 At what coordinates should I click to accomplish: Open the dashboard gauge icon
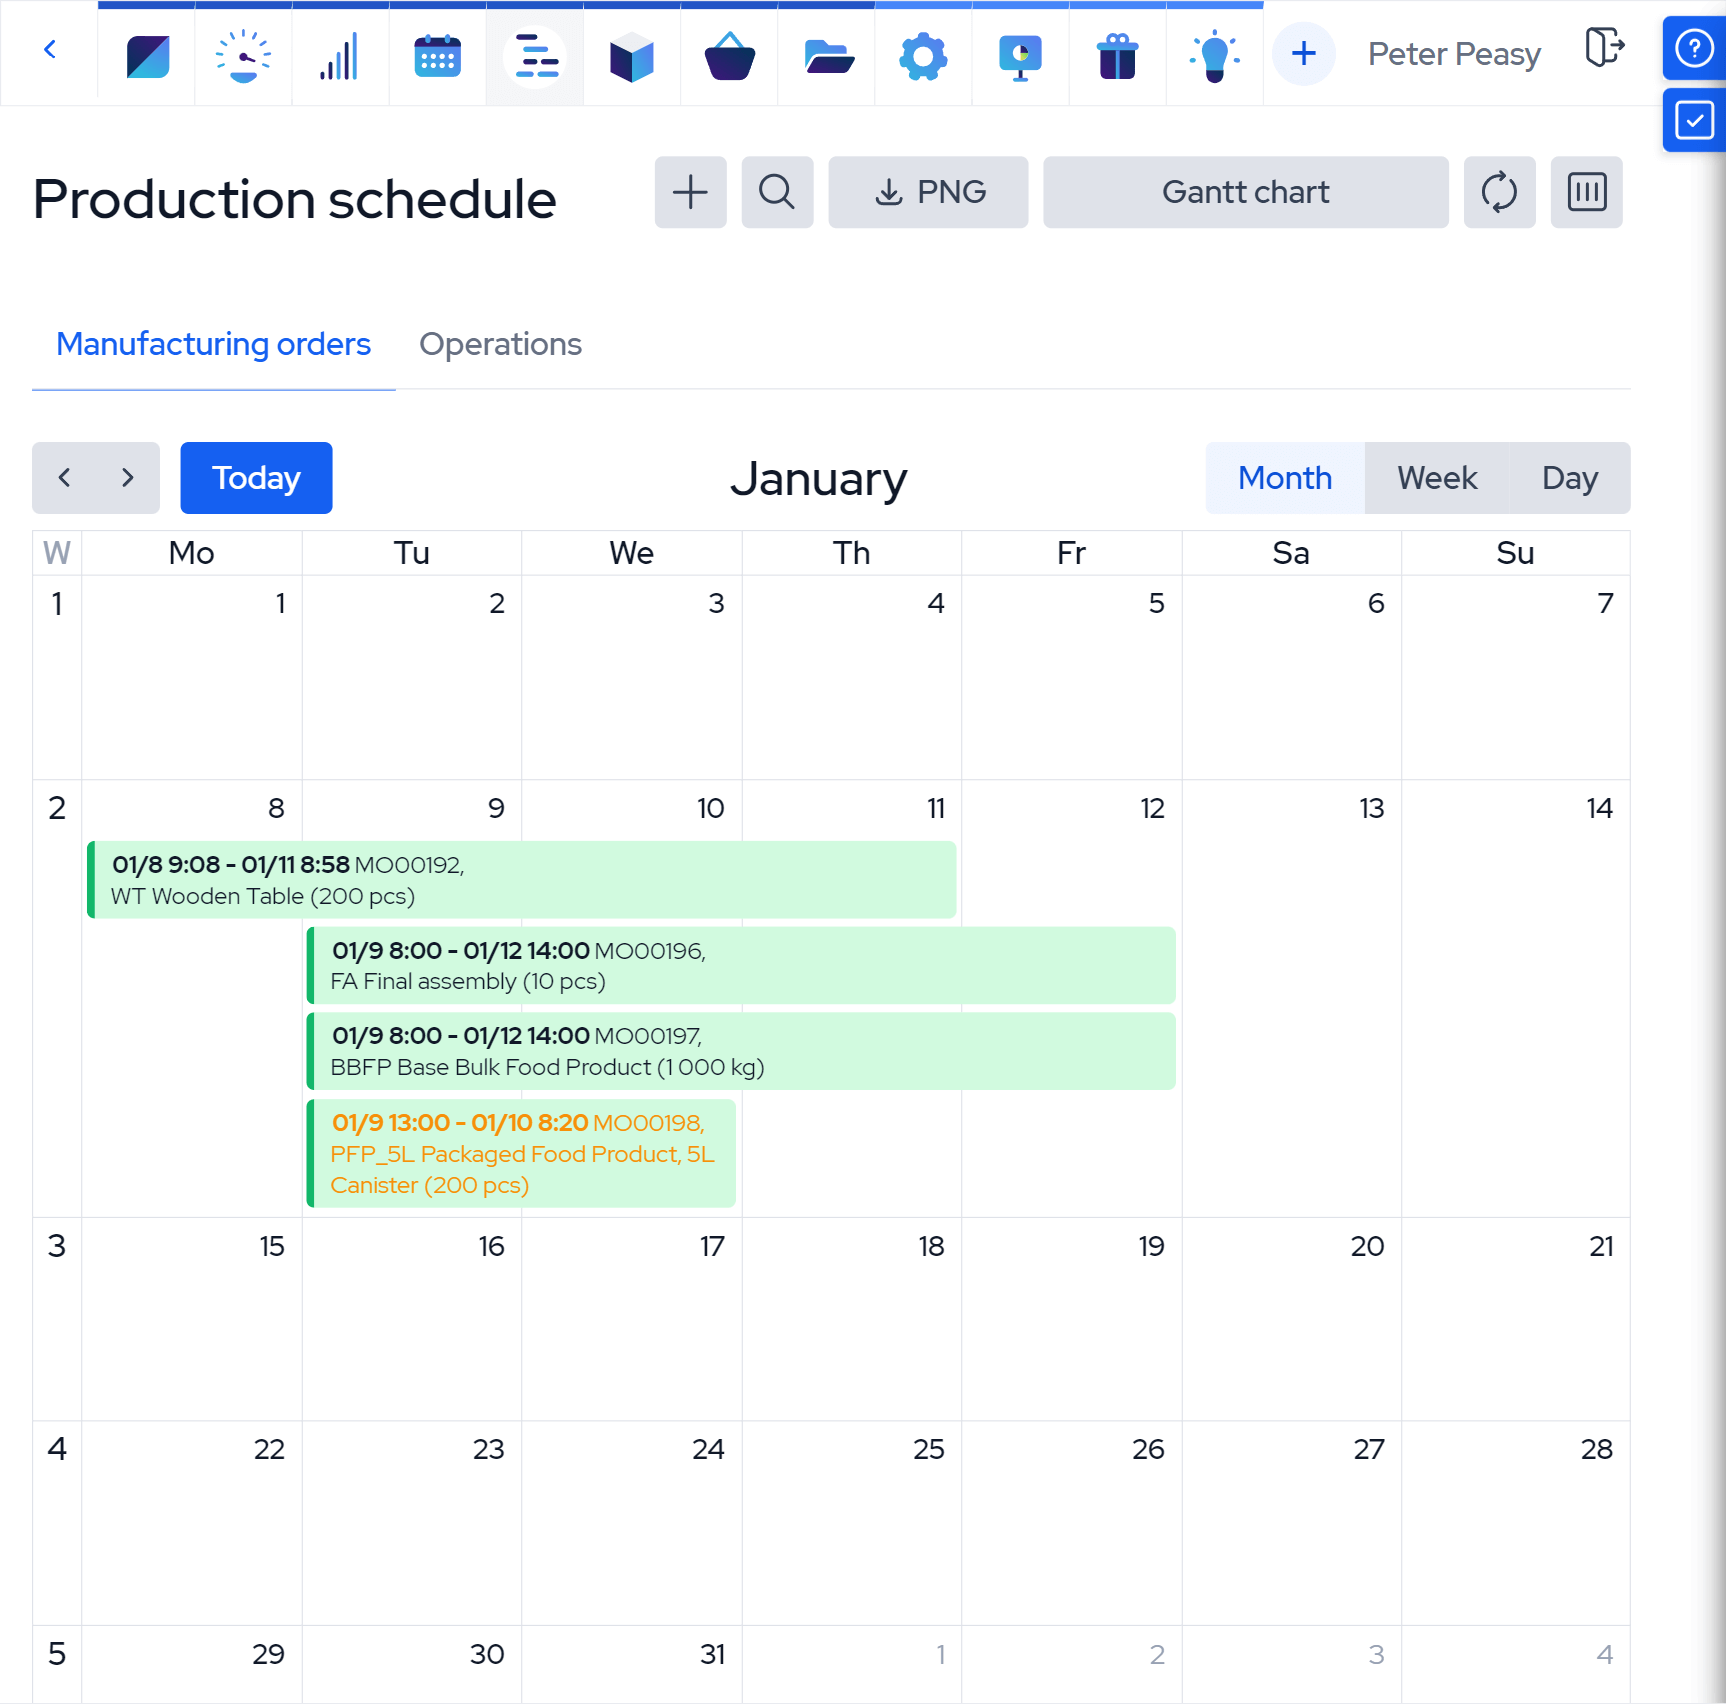243,55
